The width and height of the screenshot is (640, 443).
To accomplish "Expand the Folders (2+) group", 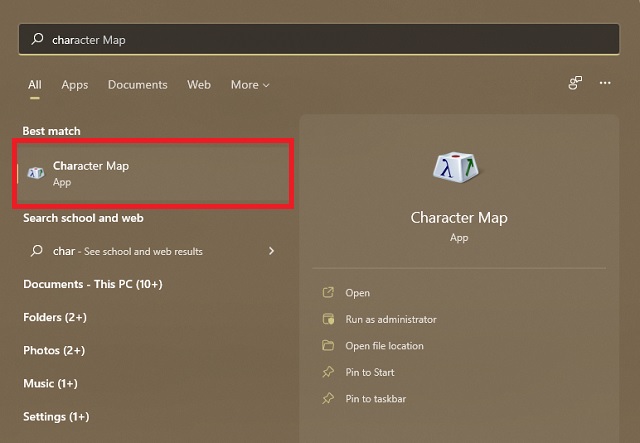I will pyautogui.click(x=55, y=317).
